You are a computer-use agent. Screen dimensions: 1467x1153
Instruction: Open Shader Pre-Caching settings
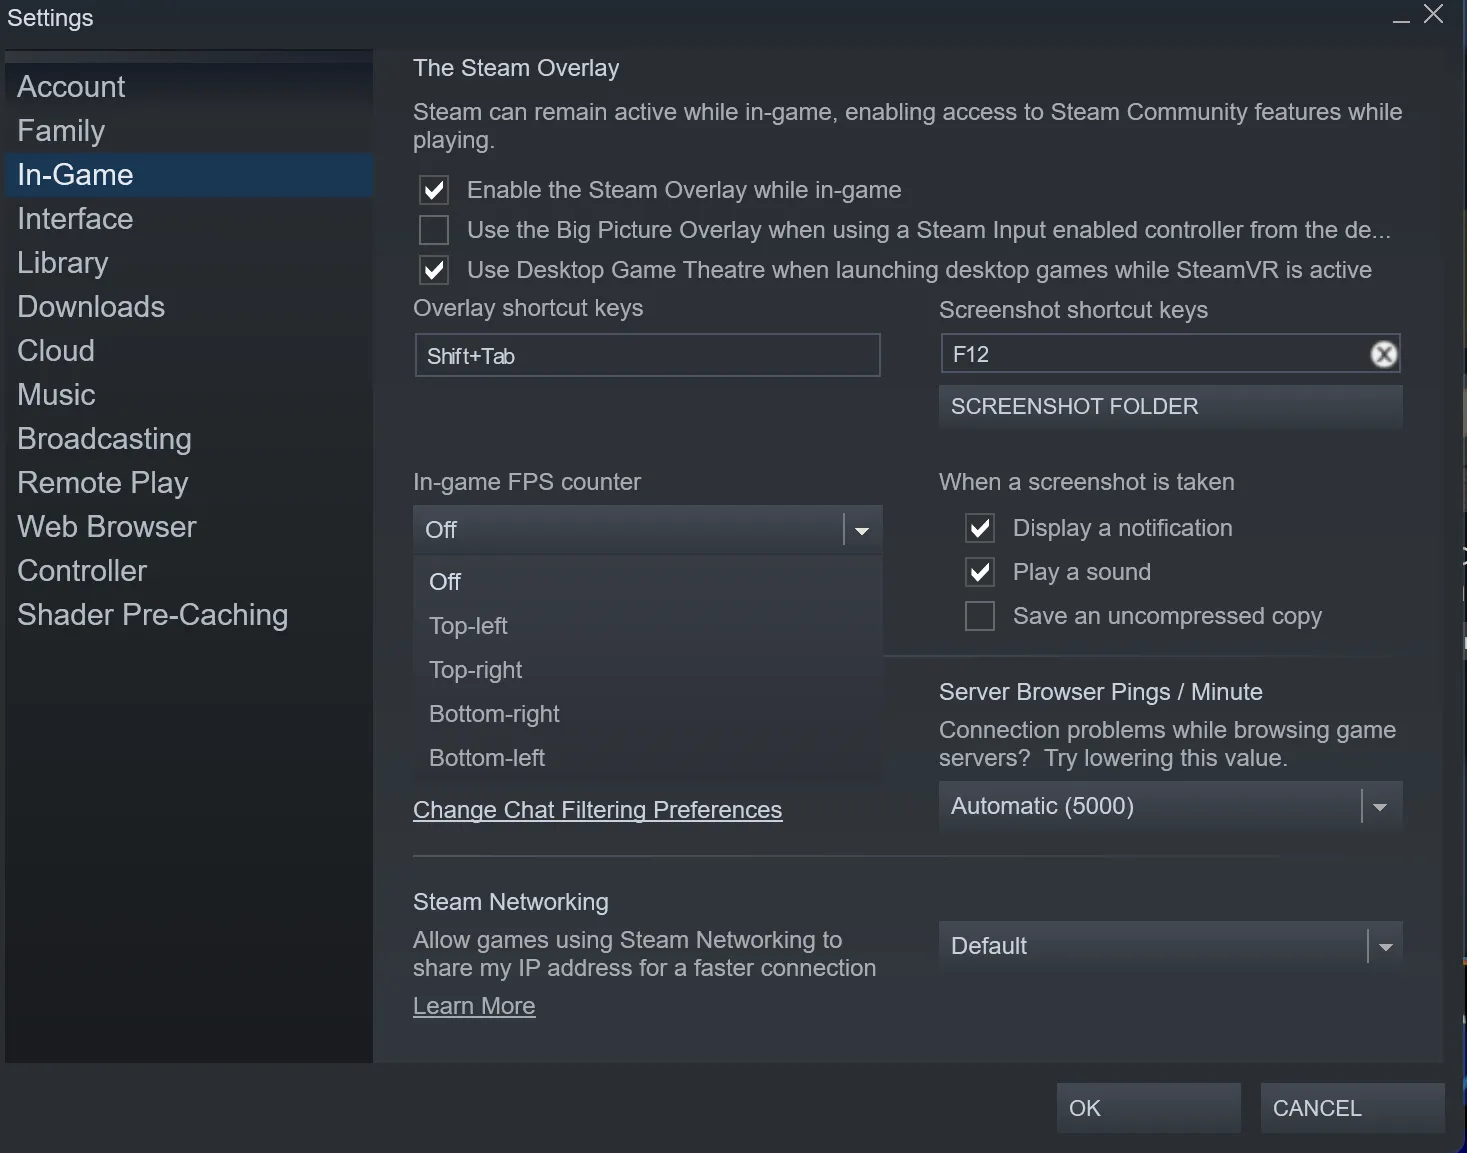coord(152,614)
